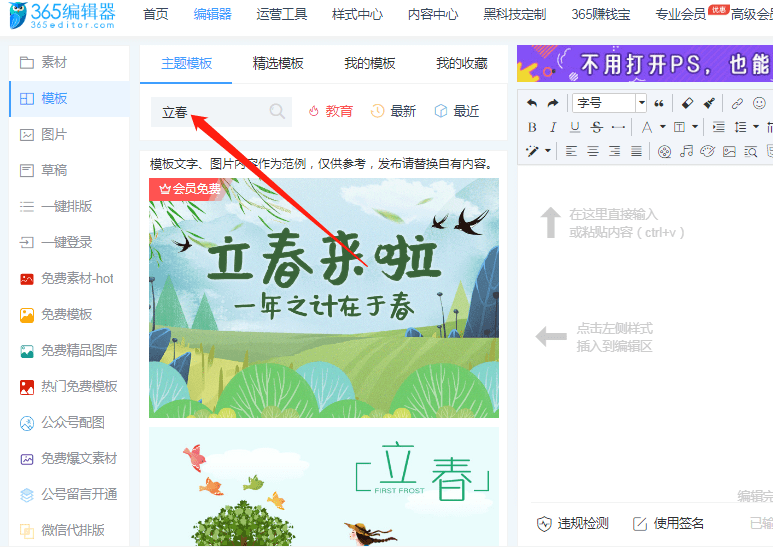
Task: Insert a blockquote with the quote icon
Action: [x=659, y=103]
